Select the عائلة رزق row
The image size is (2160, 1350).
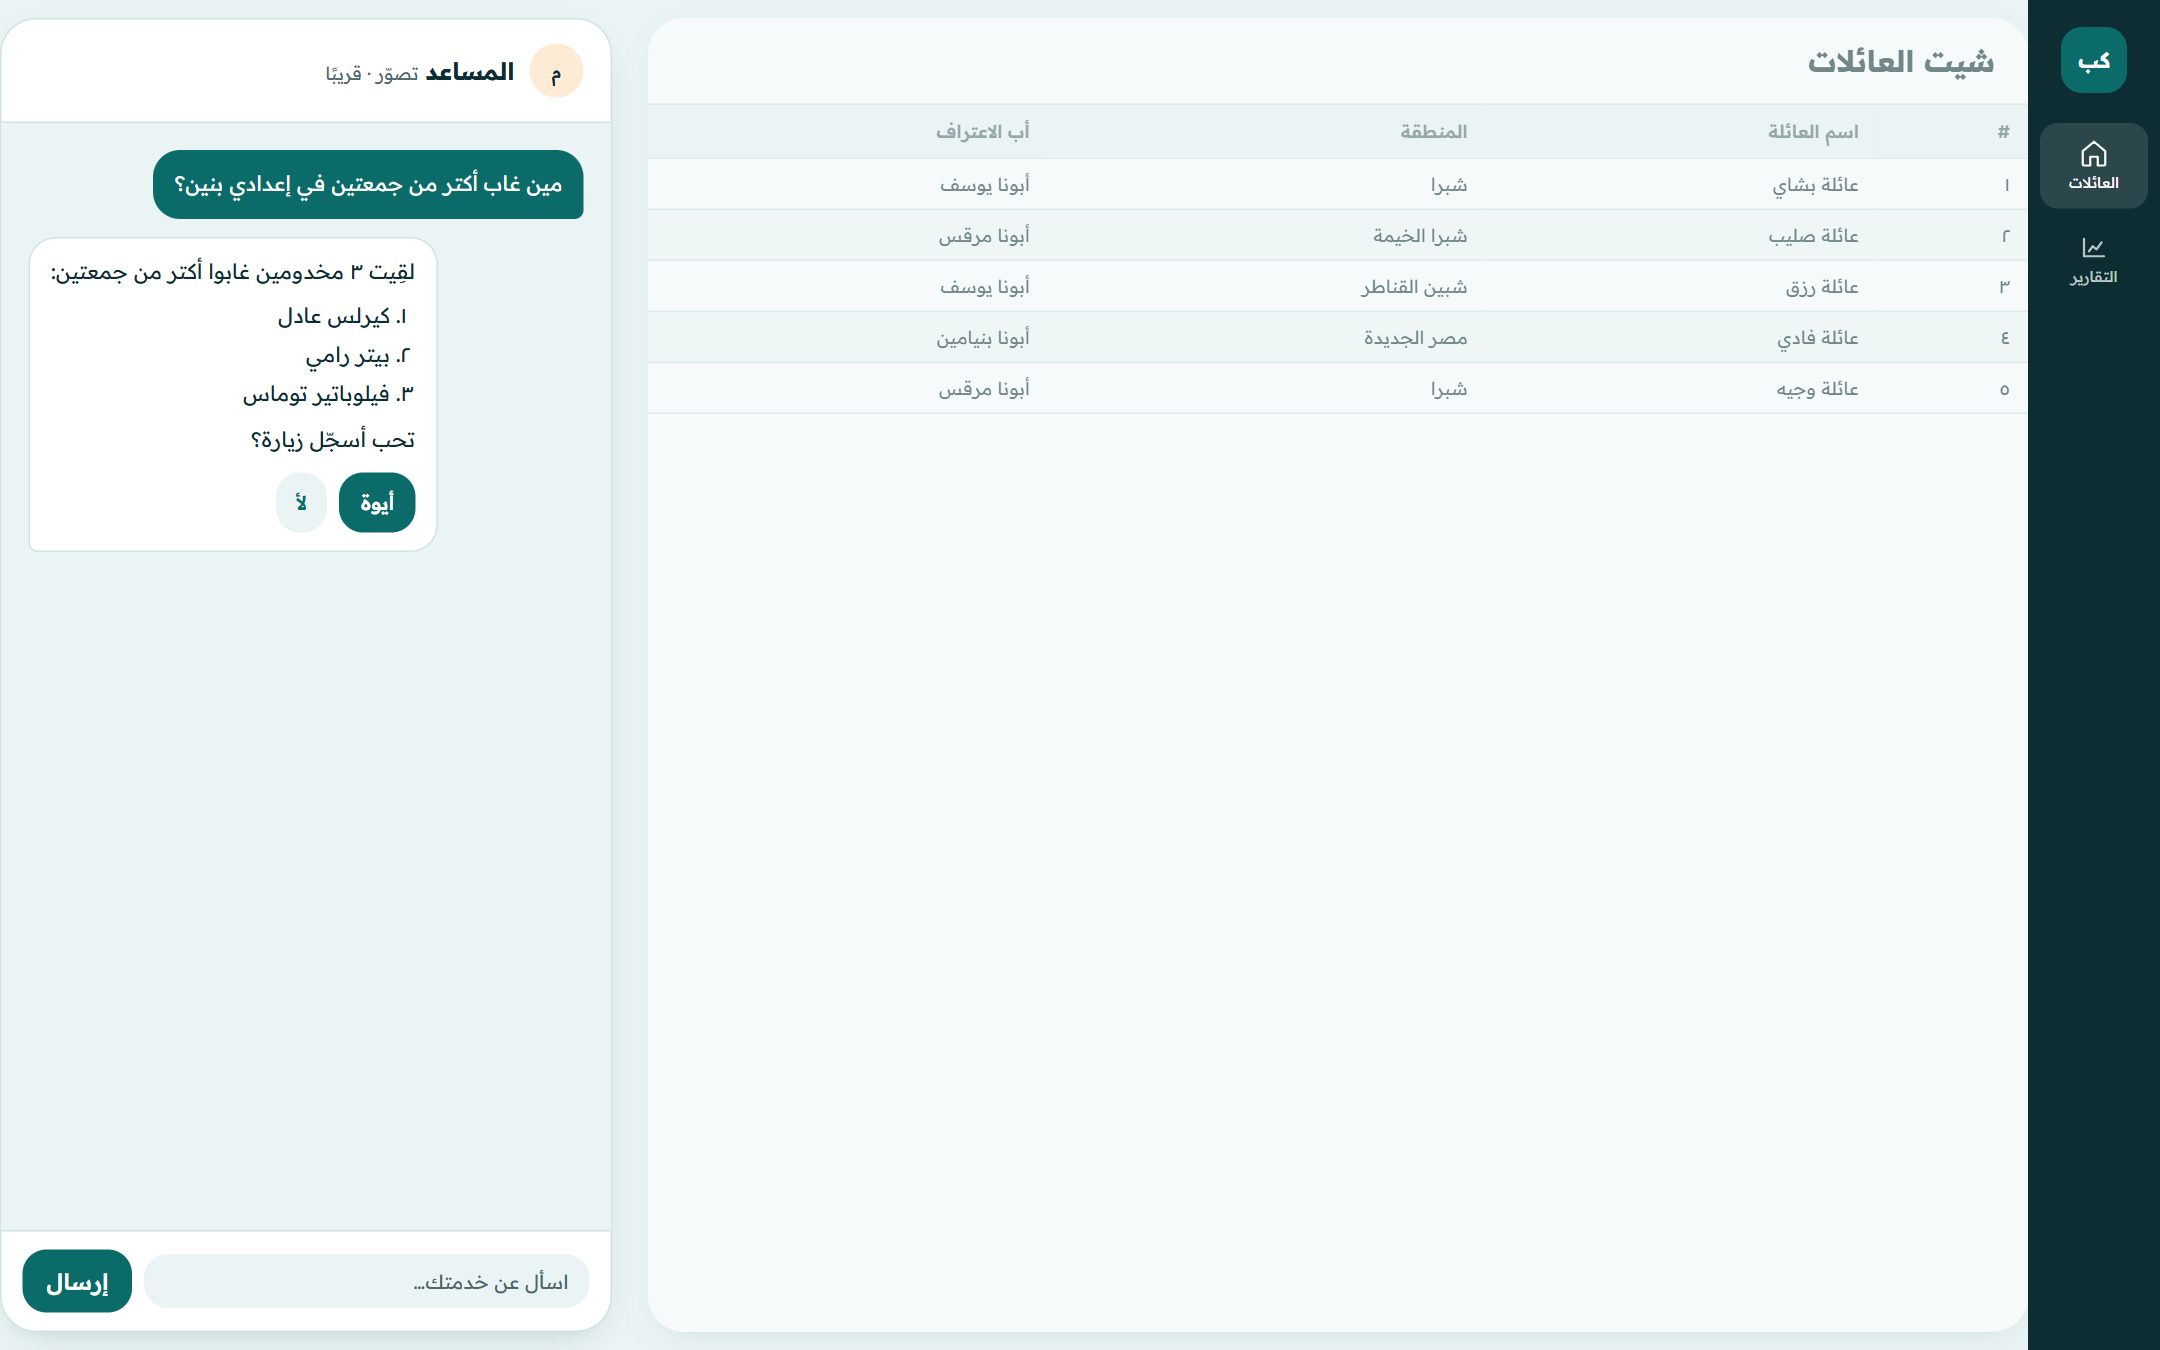(x=1337, y=286)
